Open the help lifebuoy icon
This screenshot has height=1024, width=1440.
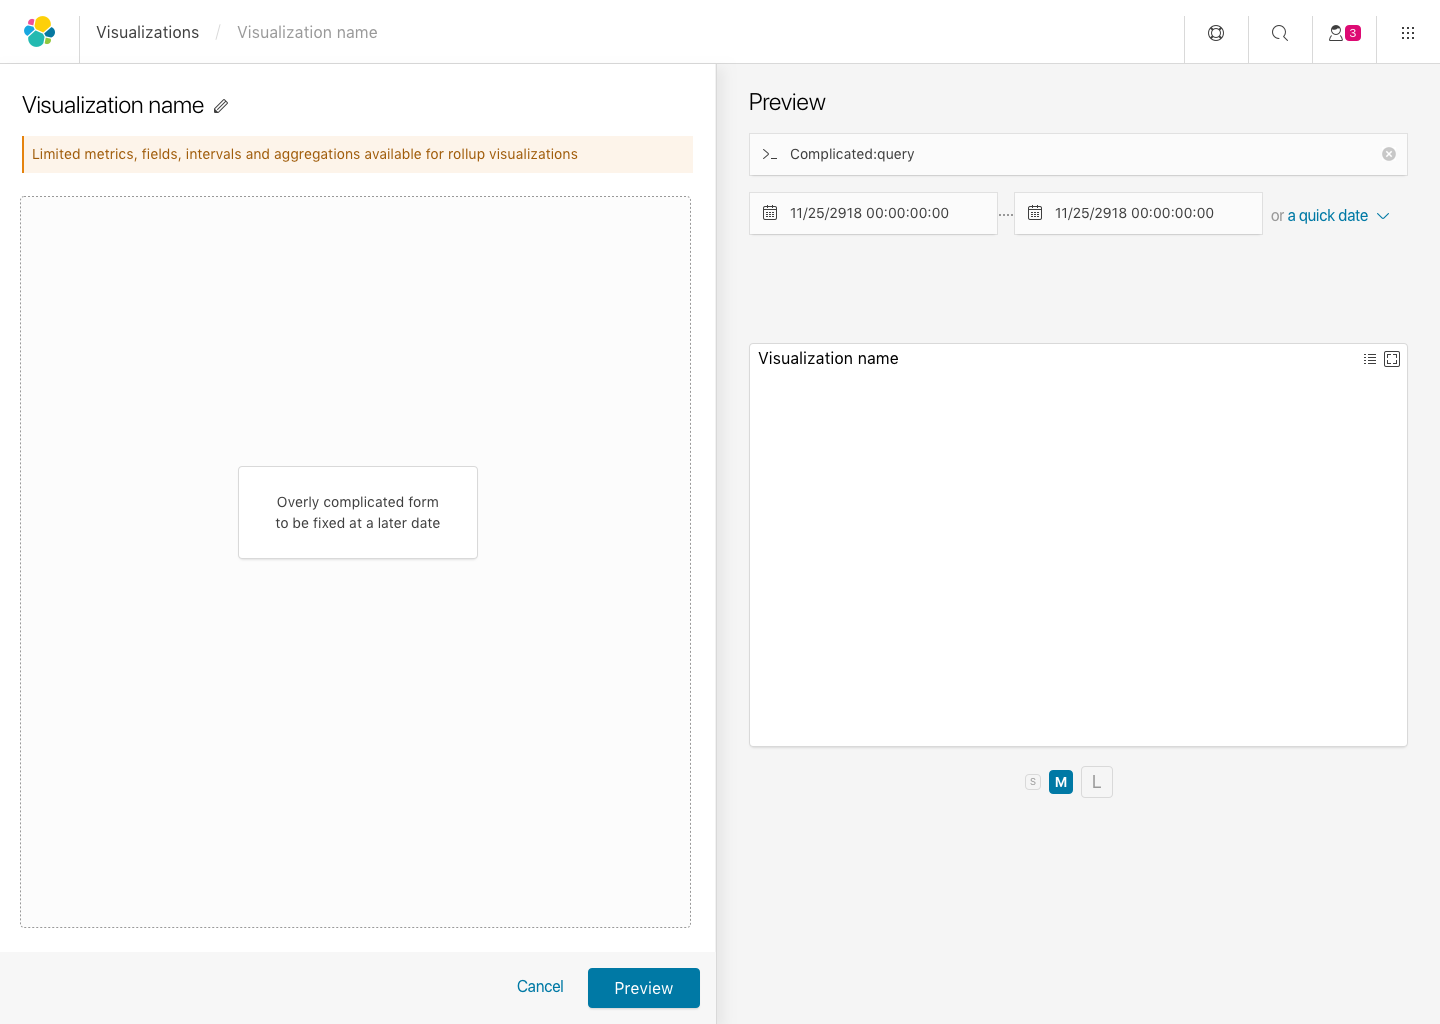click(x=1216, y=33)
